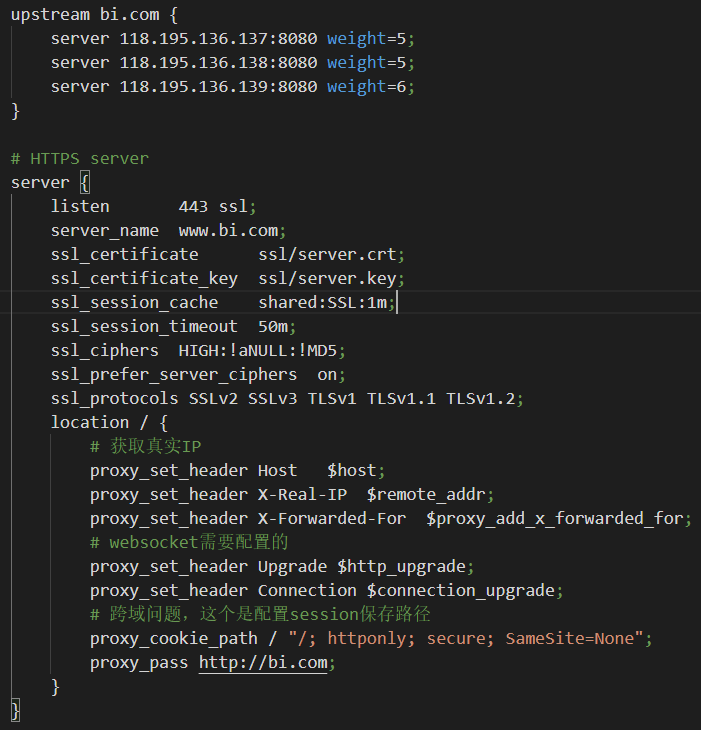Click the closing brace of the location block
701x730 pixels.
click(55, 687)
